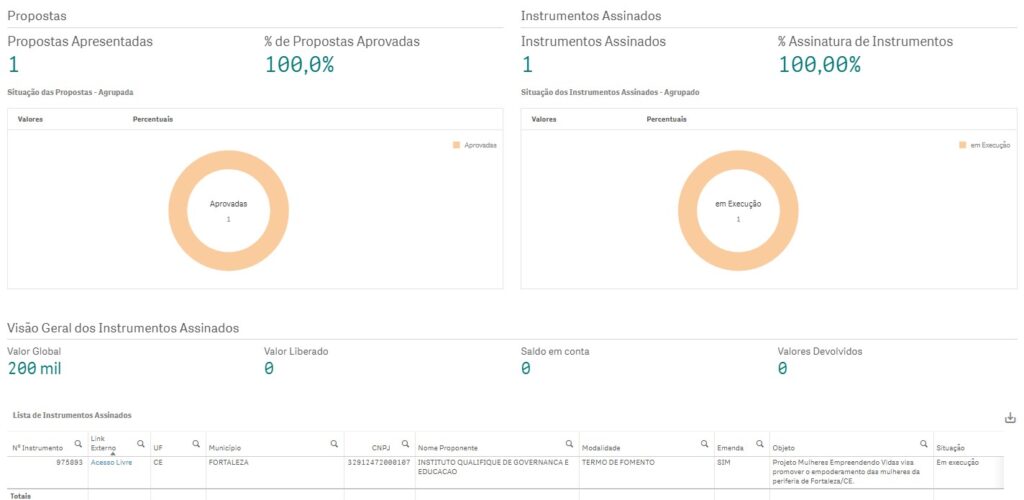Open search on the Emenda column
Viewport: 1024px width, 500px height.
pos(759,443)
